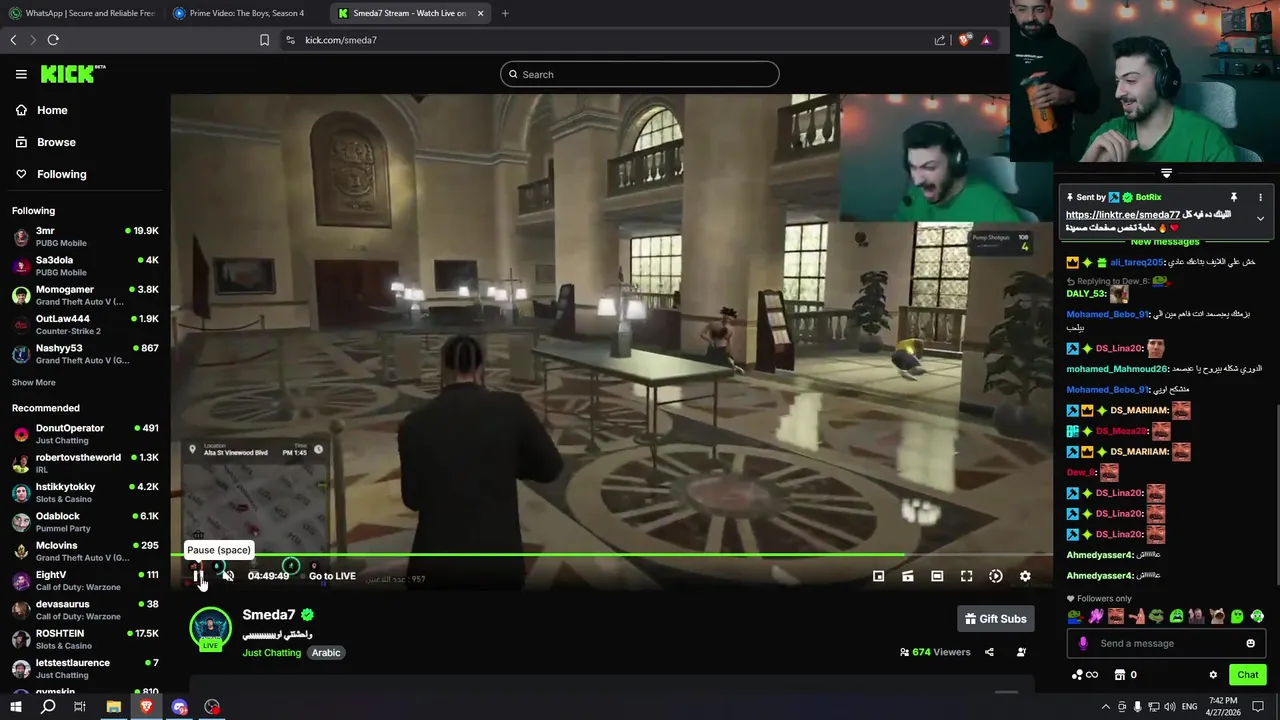Send message with Chat button

tap(1247, 675)
